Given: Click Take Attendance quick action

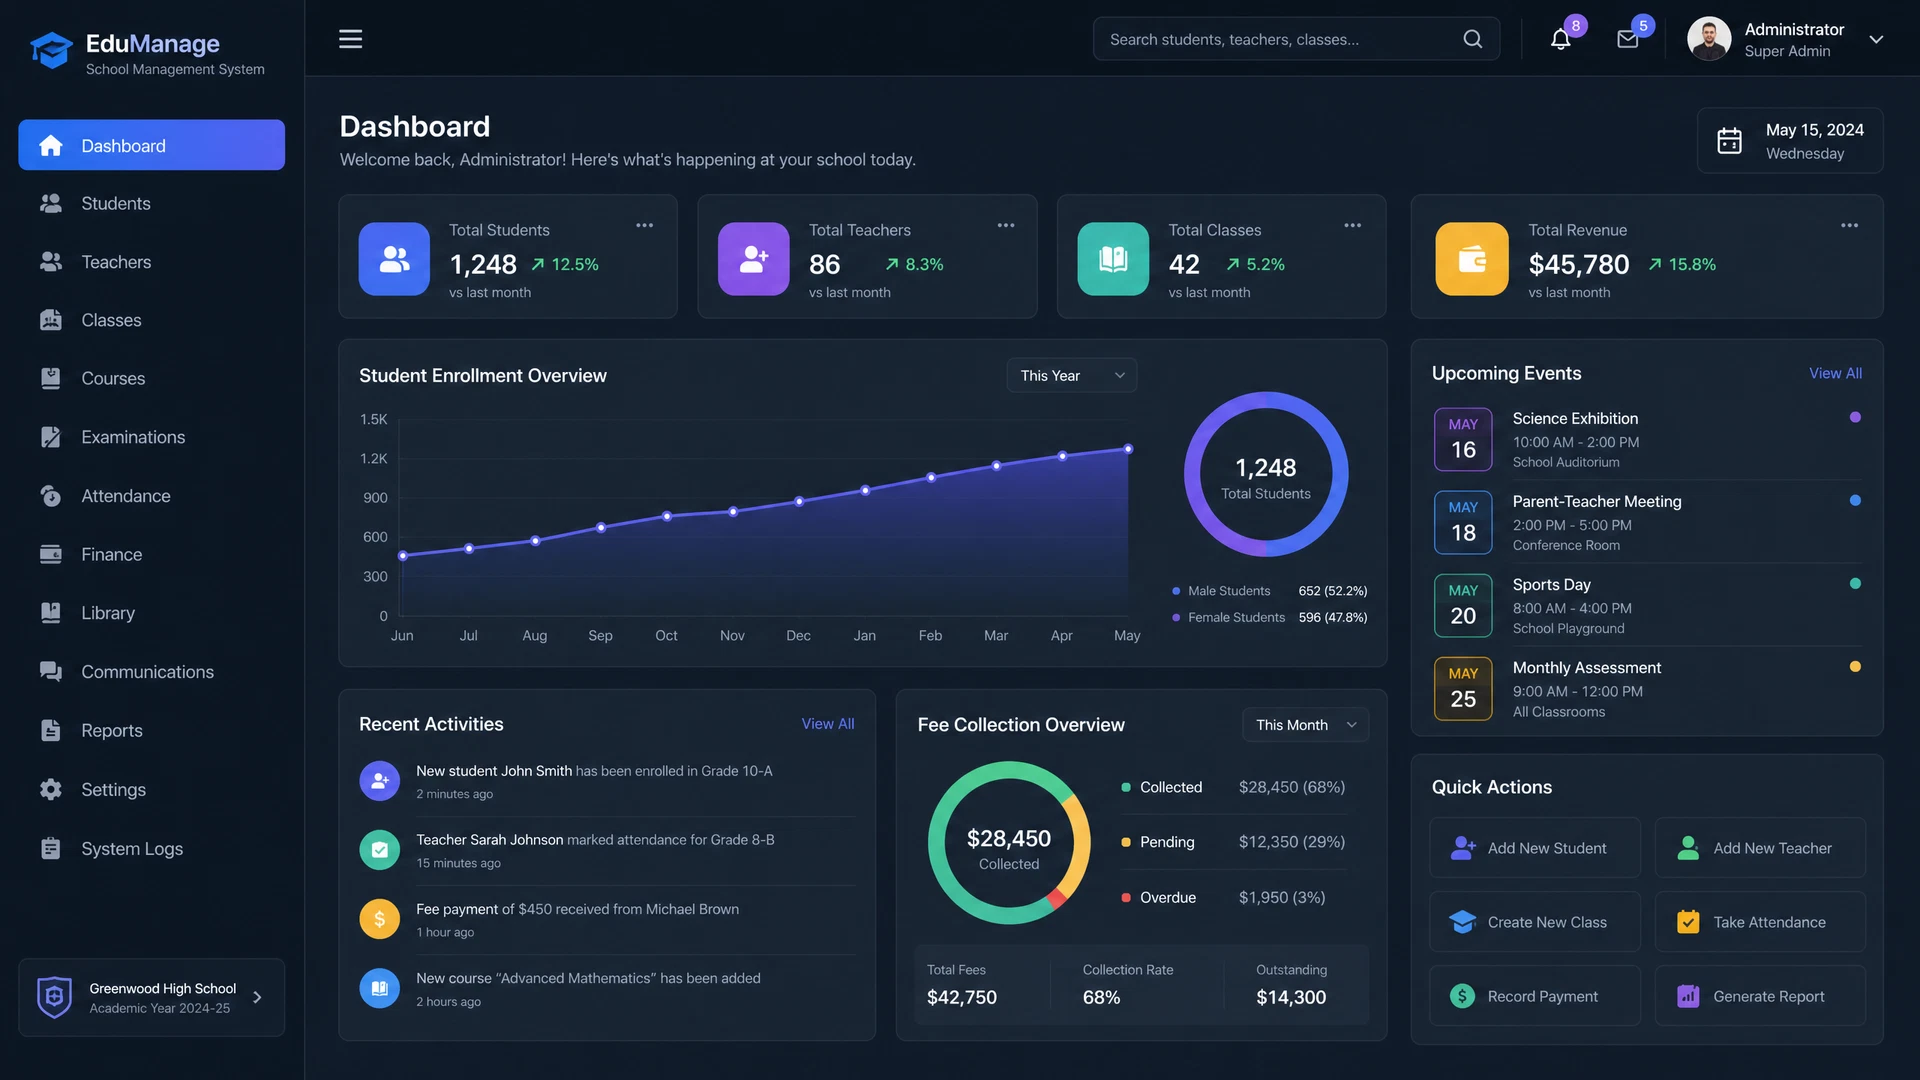Looking at the screenshot, I should click(1760, 922).
